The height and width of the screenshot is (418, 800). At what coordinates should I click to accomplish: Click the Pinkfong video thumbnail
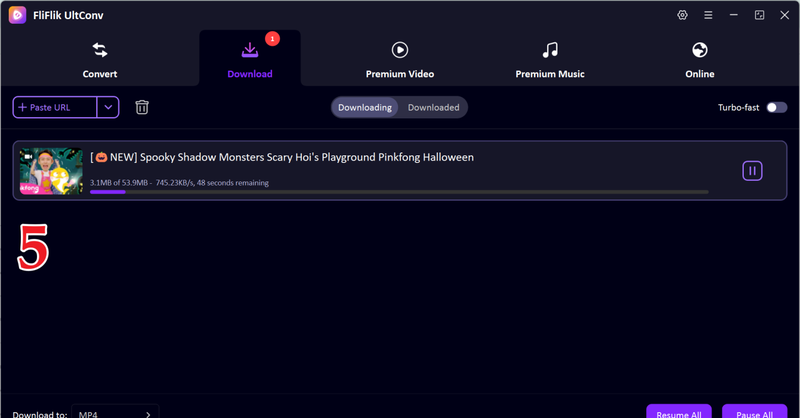[51, 171]
